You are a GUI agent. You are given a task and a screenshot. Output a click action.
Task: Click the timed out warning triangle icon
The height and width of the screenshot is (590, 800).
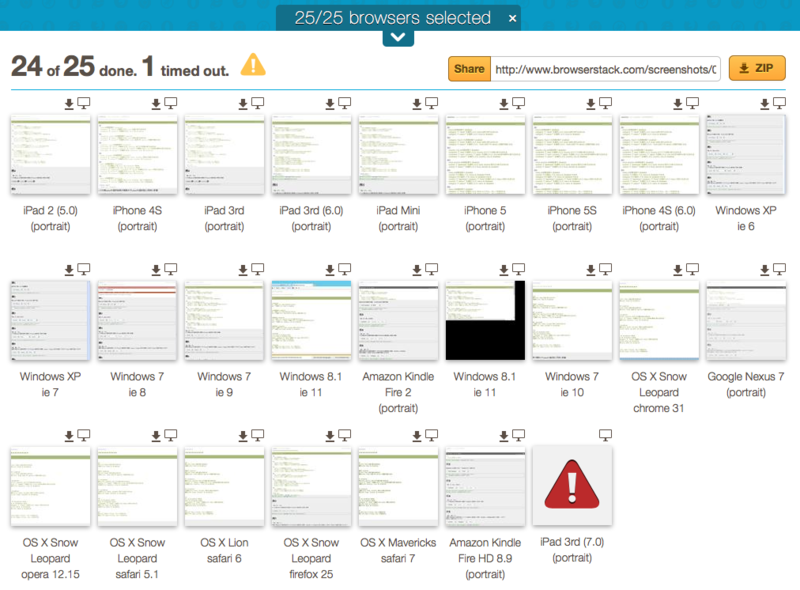[253, 65]
